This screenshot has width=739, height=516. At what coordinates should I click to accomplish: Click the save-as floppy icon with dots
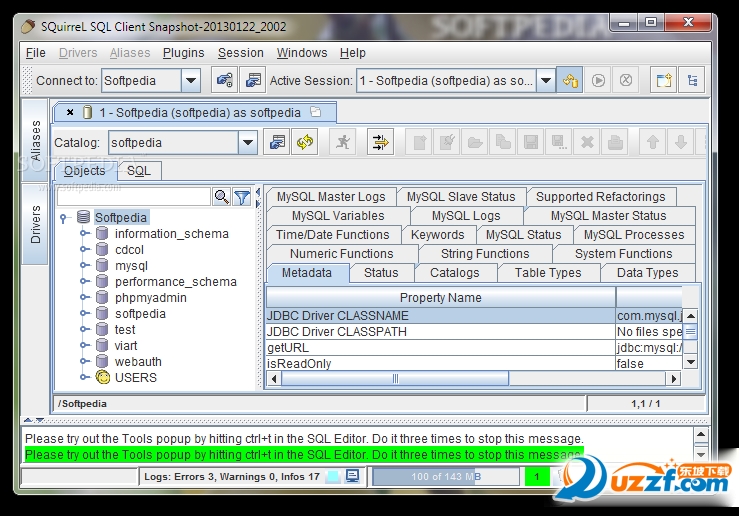pos(559,142)
